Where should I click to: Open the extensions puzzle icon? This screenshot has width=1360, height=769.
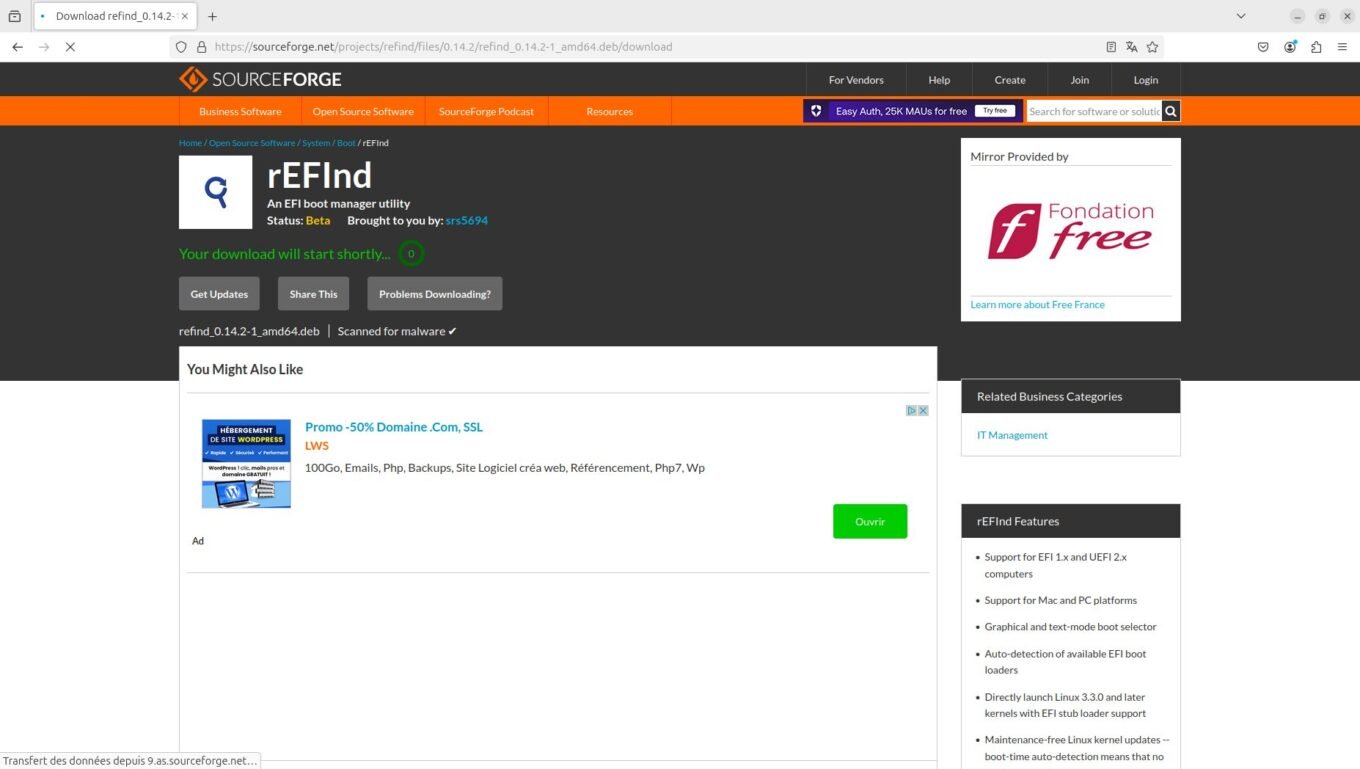[x=1316, y=47]
